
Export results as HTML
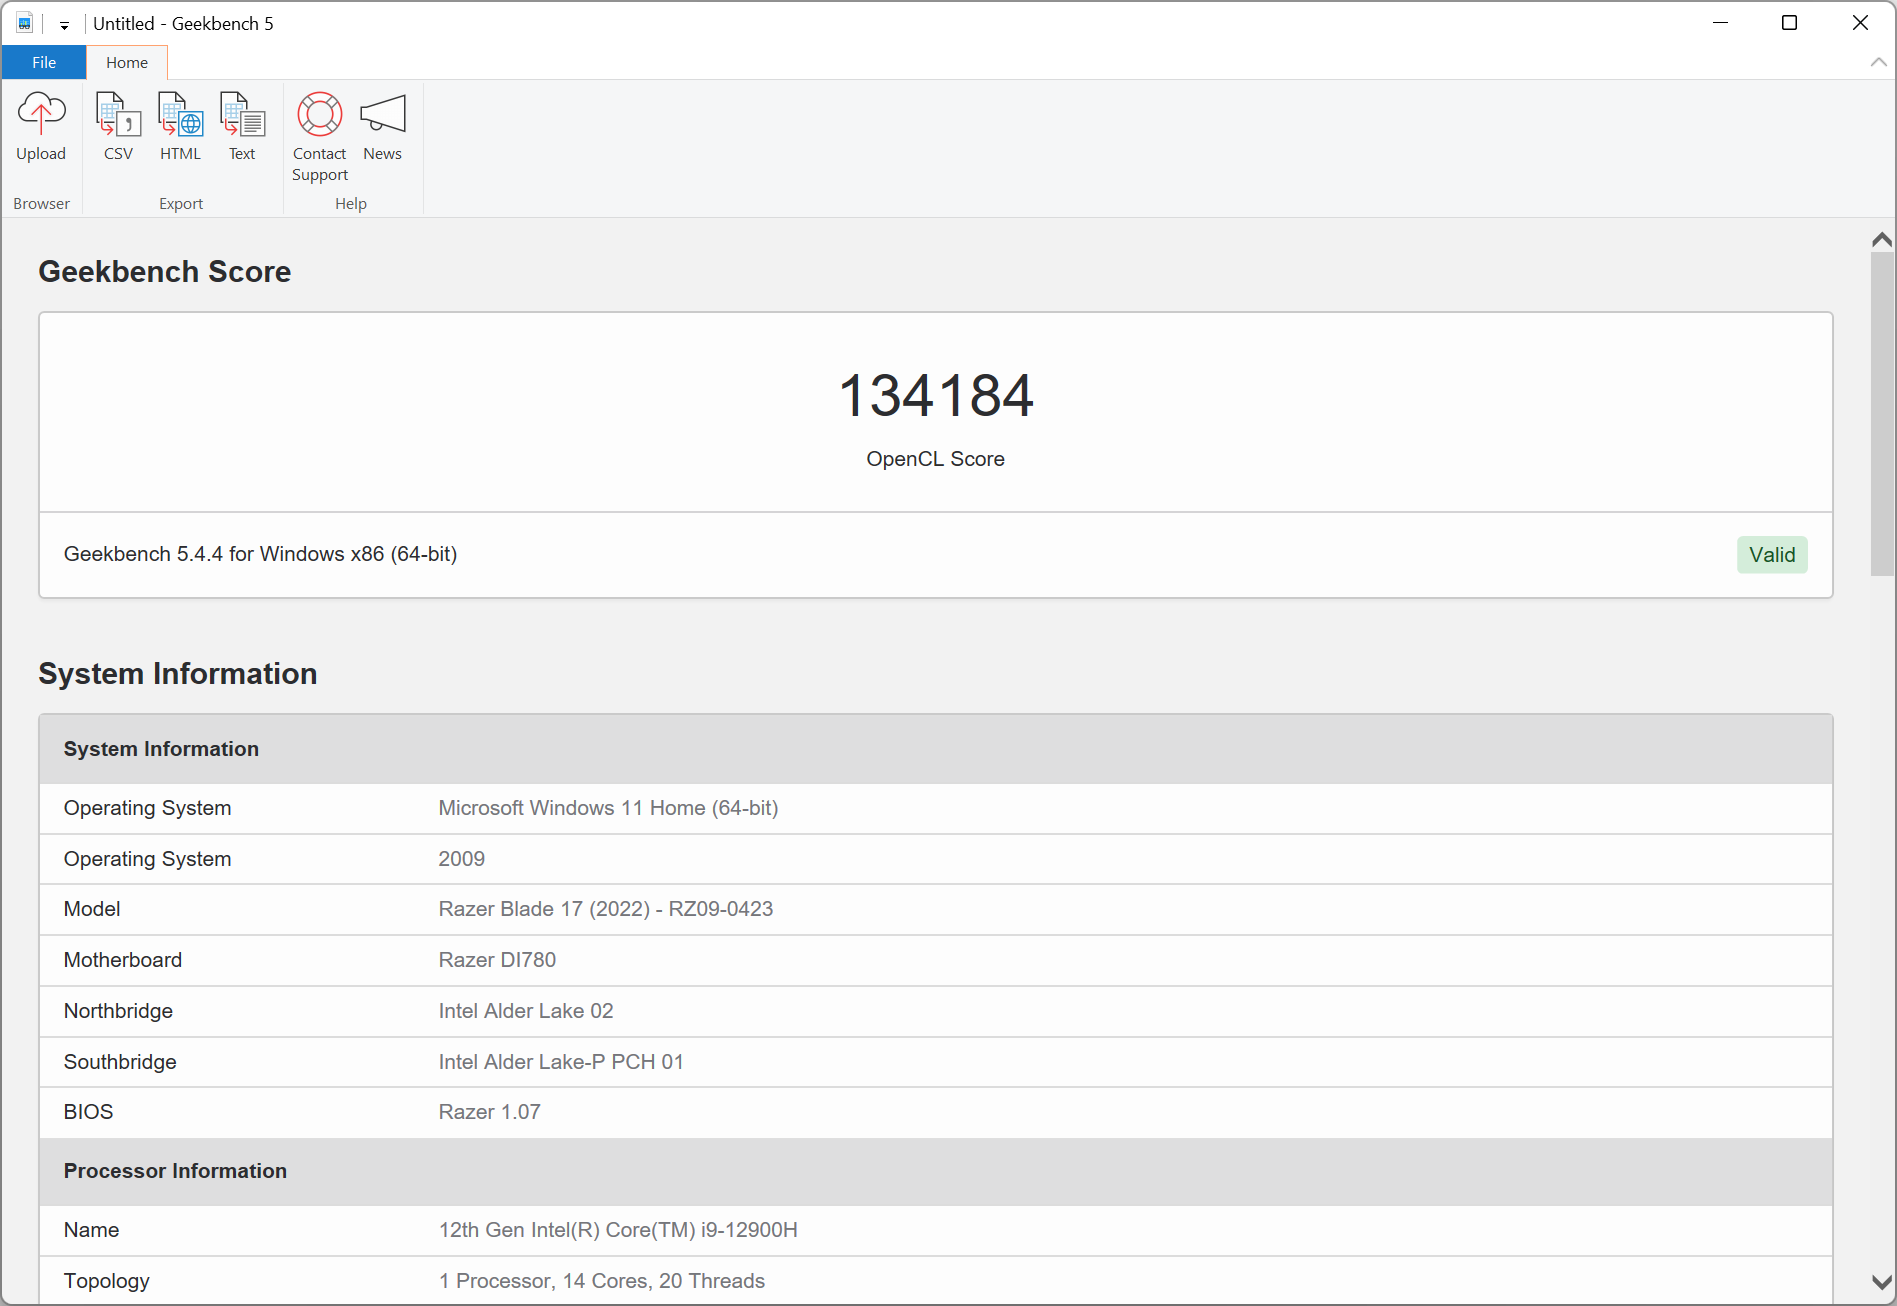pyautogui.click(x=180, y=127)
